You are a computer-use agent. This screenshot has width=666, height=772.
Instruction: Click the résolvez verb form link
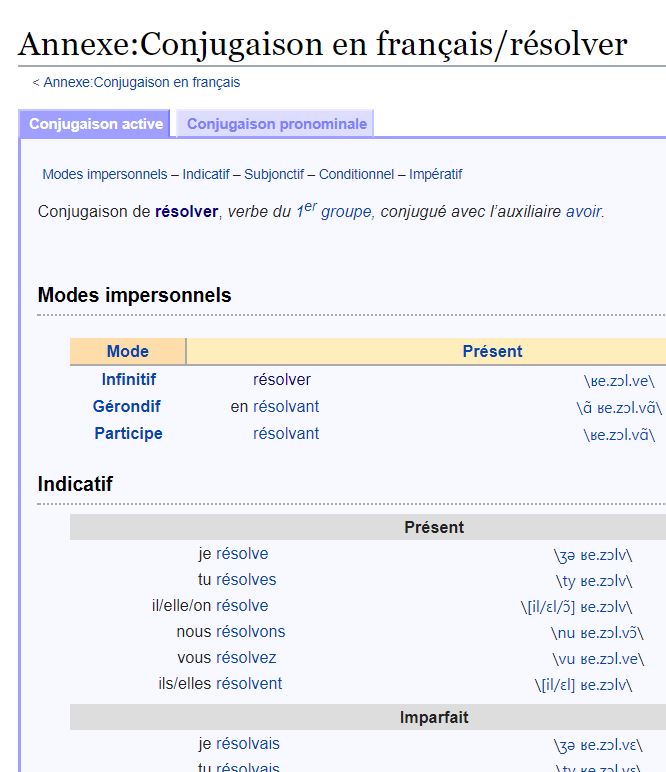click(x=246, y=658)
